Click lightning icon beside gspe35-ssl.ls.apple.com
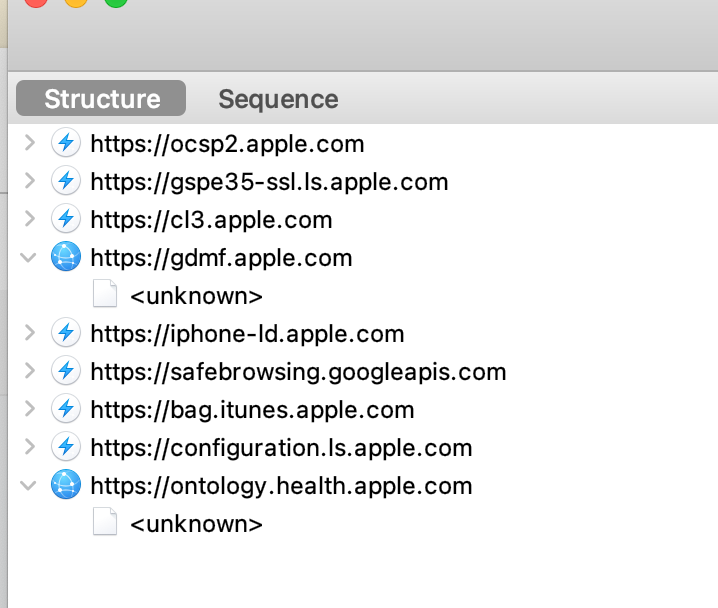Screen dimensions: 718x608 click(x=66, y=181)
